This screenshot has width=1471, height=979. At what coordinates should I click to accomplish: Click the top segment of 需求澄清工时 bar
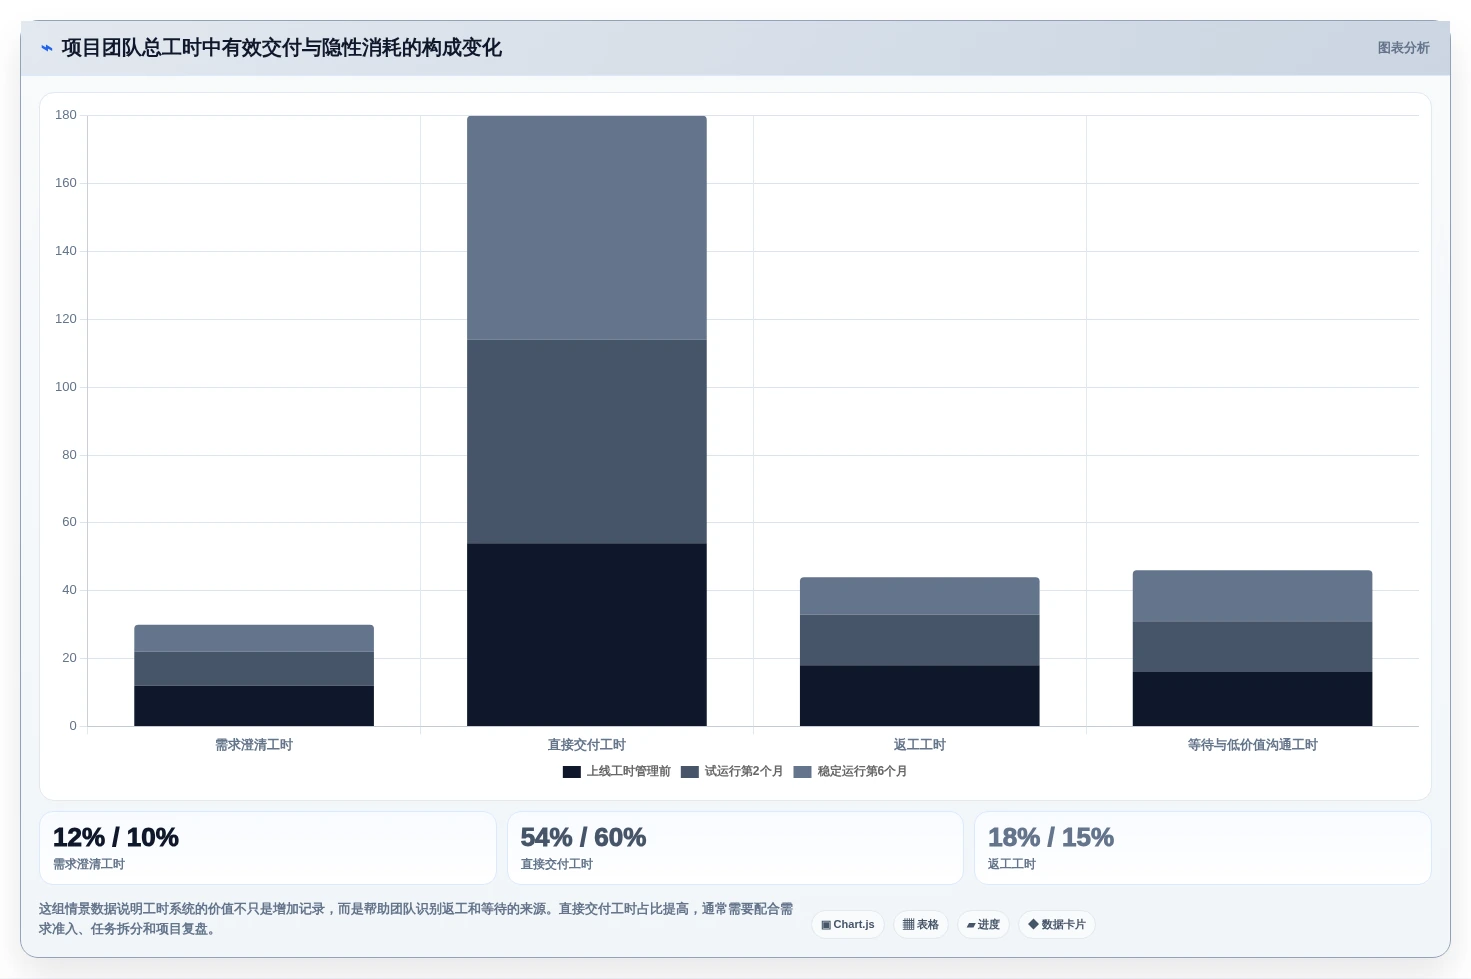254,639
